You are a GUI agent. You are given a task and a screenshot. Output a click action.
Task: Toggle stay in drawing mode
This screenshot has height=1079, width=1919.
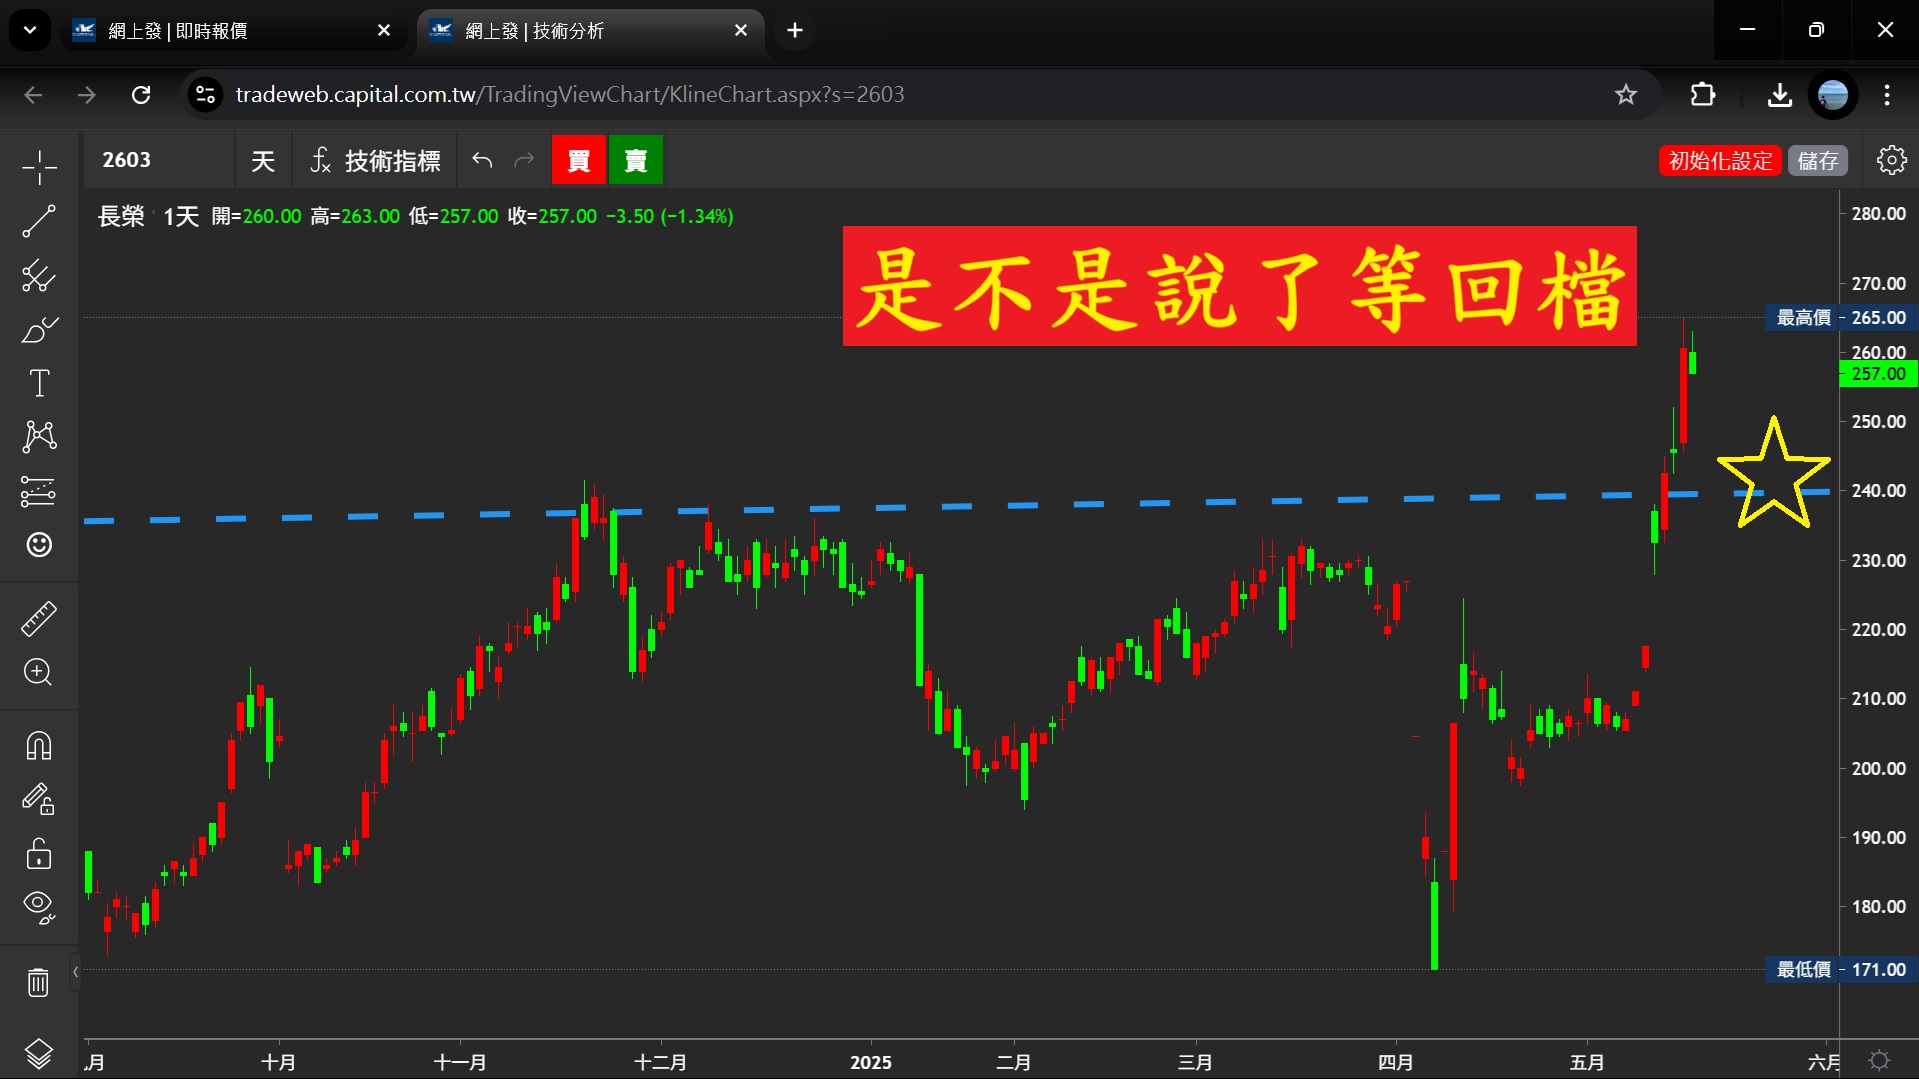point(39,800)
